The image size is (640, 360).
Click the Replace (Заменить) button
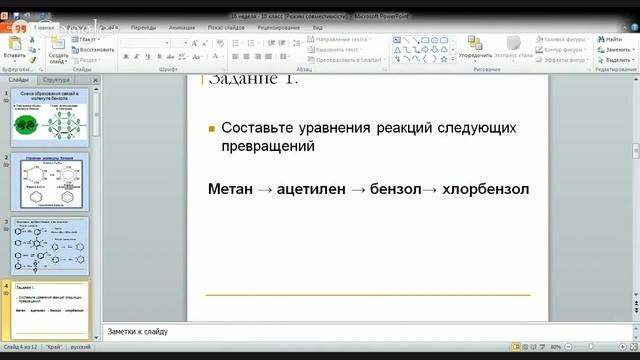pyautogui.click(x=616, y=50)
